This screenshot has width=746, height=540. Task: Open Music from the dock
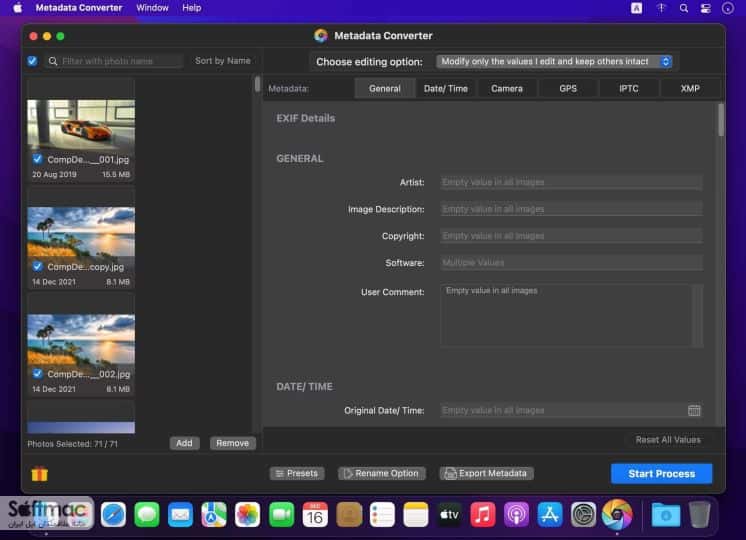point(482,514)
